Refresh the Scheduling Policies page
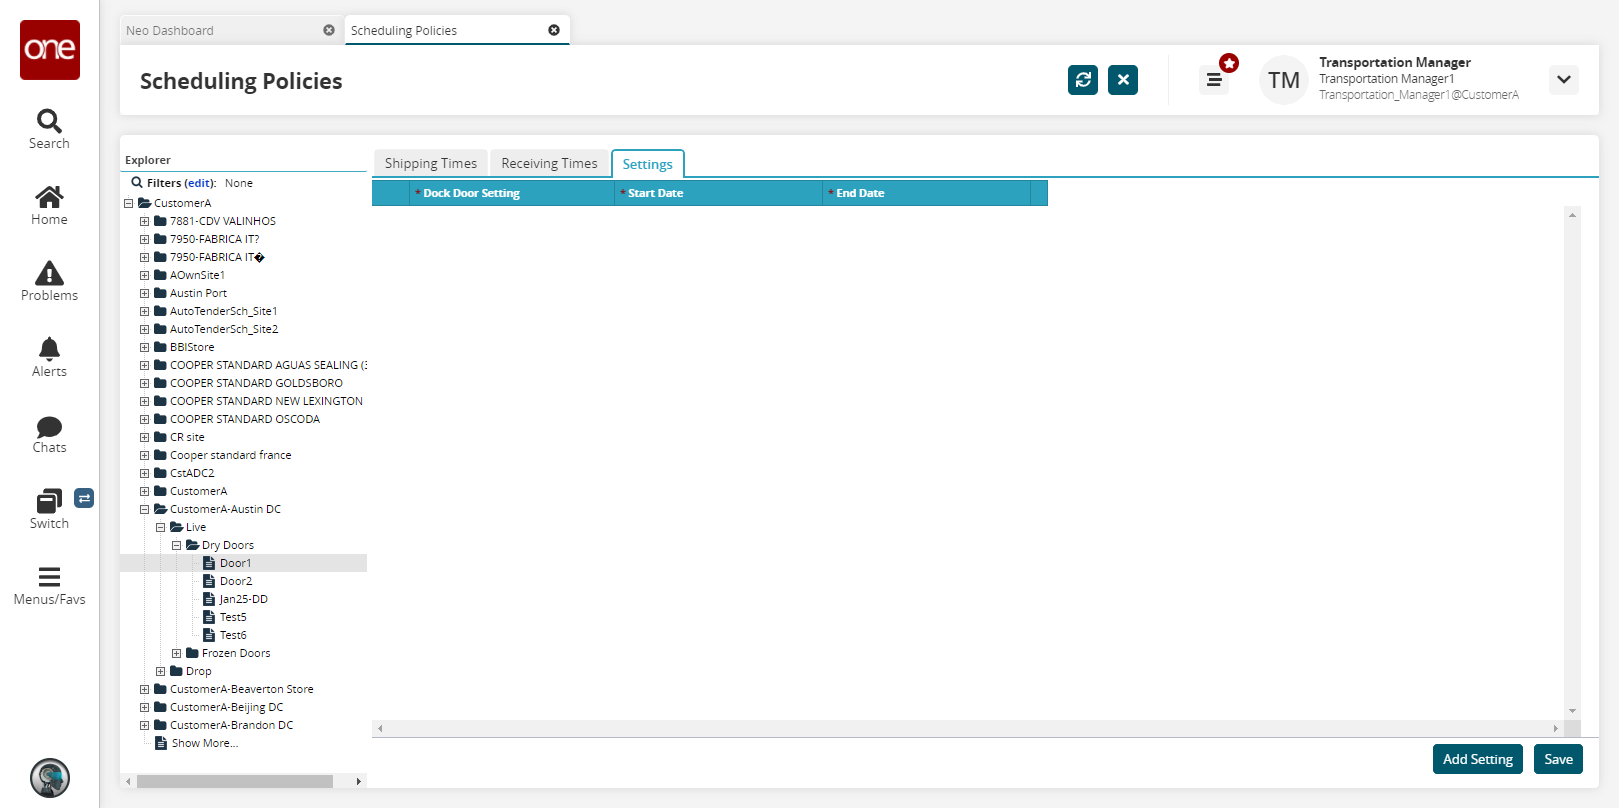This screenshot has width=1619, height=808. coord(1083,80)
